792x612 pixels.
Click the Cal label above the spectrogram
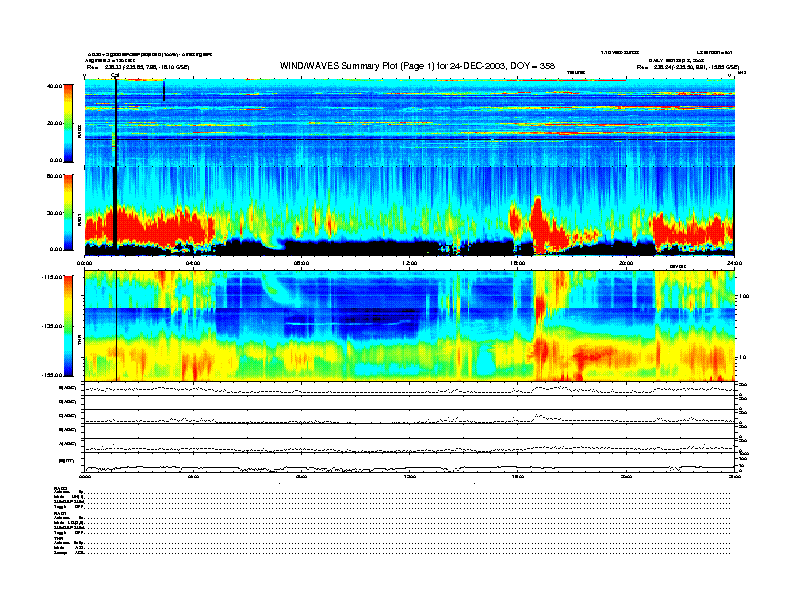(x=115, y=75)
